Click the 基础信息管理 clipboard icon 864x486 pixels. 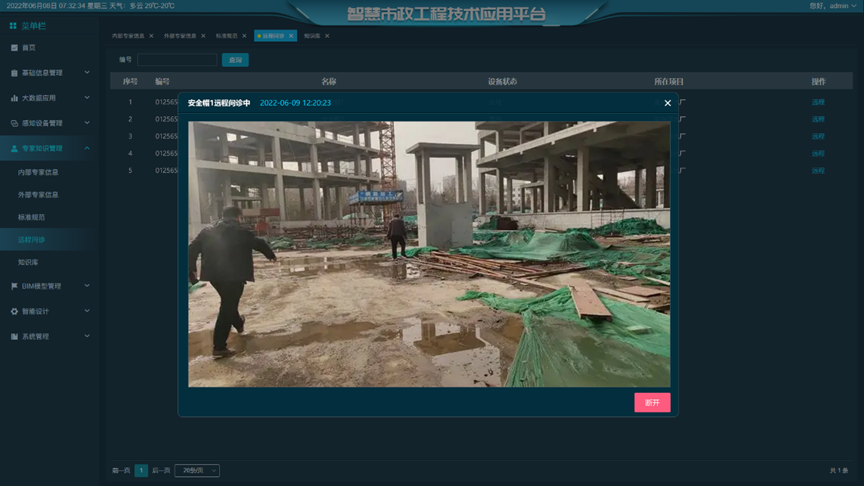(x=14, y=73)
